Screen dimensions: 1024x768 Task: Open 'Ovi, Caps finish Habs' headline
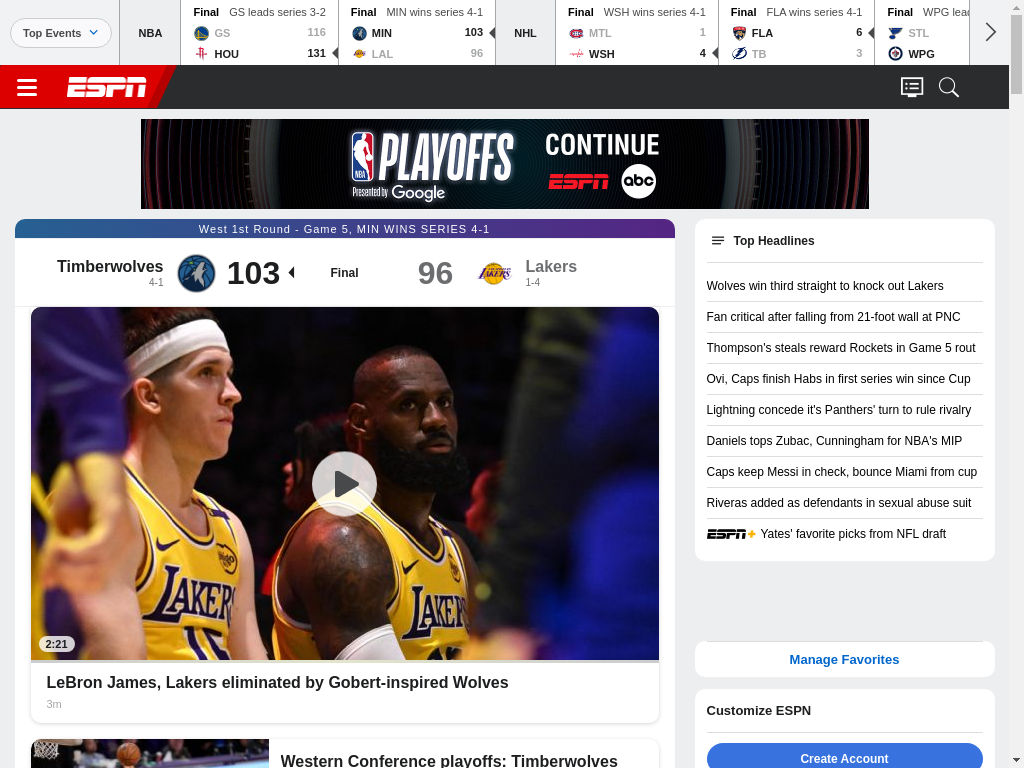[839, 379]
